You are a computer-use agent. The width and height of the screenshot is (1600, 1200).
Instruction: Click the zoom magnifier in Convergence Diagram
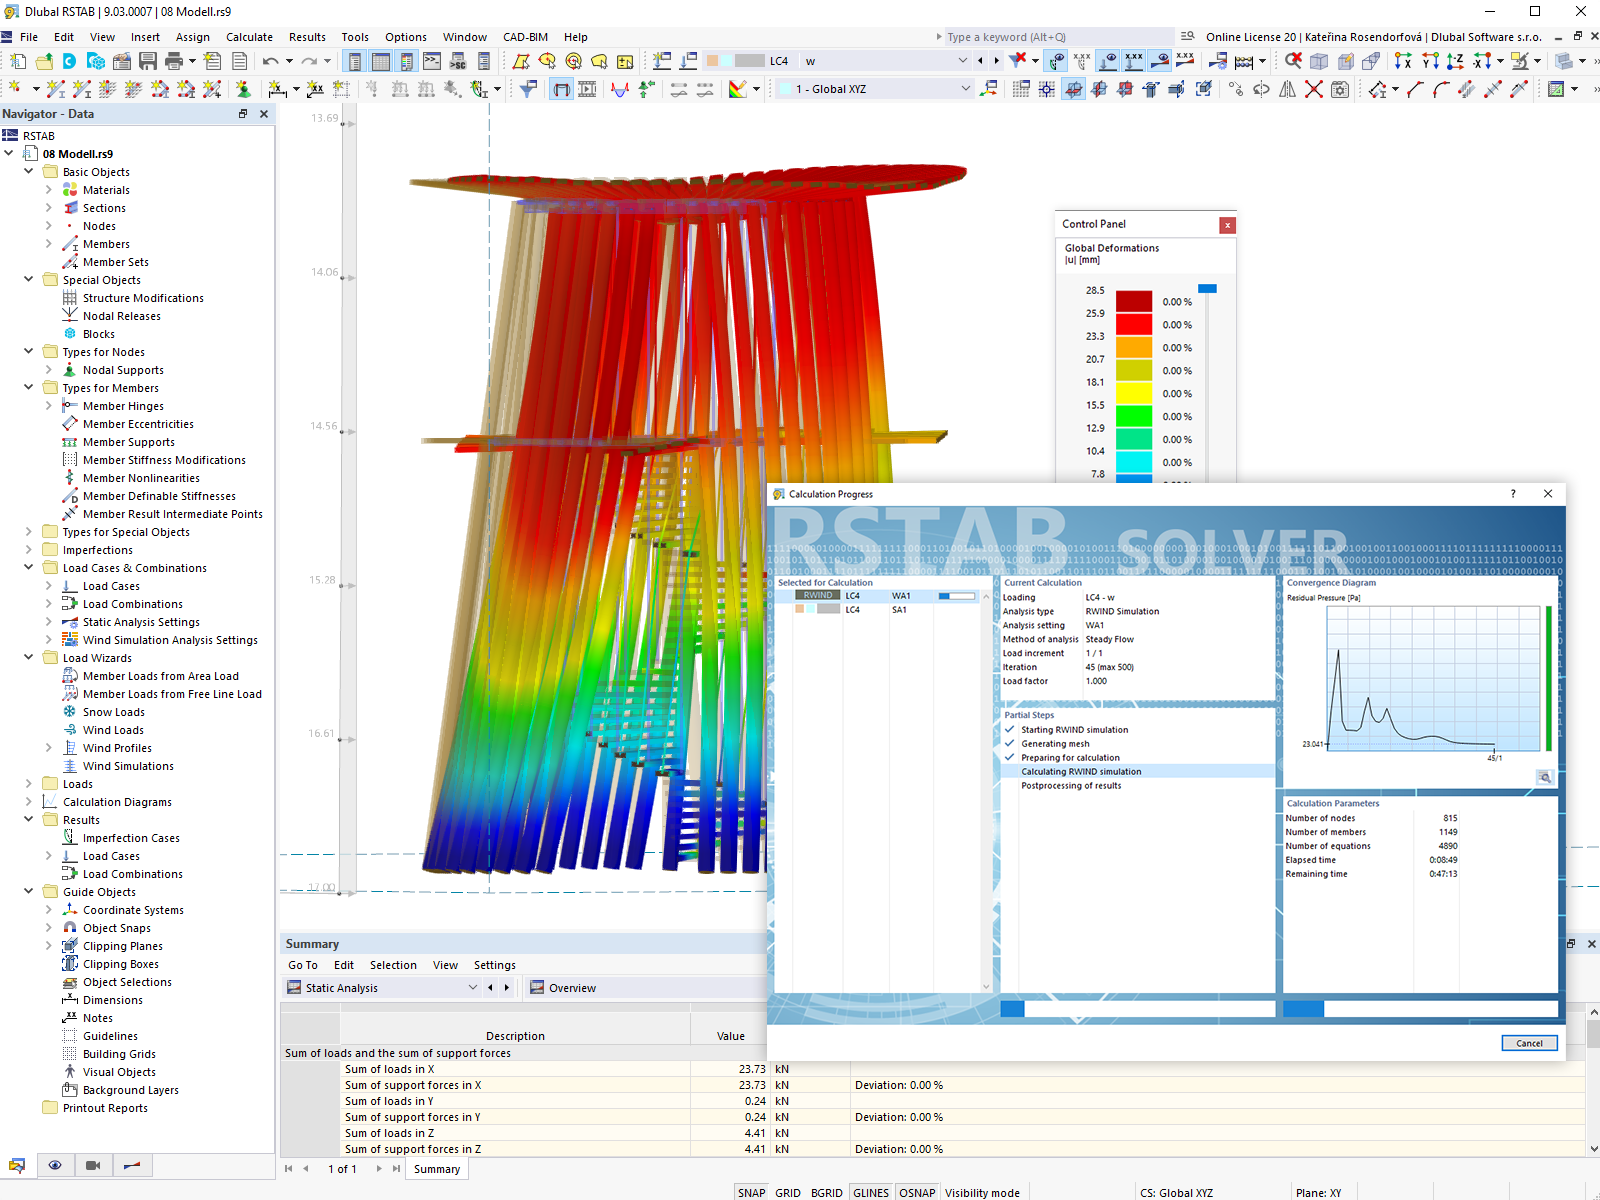(x=1545, y=777)
